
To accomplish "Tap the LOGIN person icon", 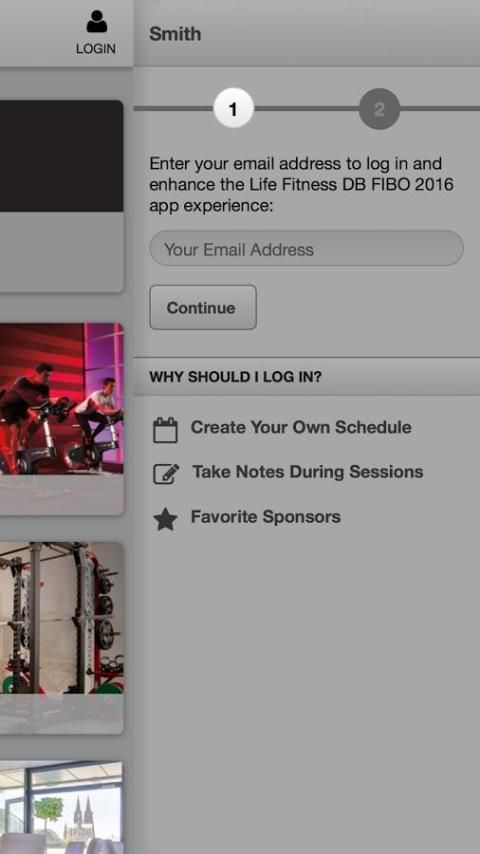I will tap(96, 22).
